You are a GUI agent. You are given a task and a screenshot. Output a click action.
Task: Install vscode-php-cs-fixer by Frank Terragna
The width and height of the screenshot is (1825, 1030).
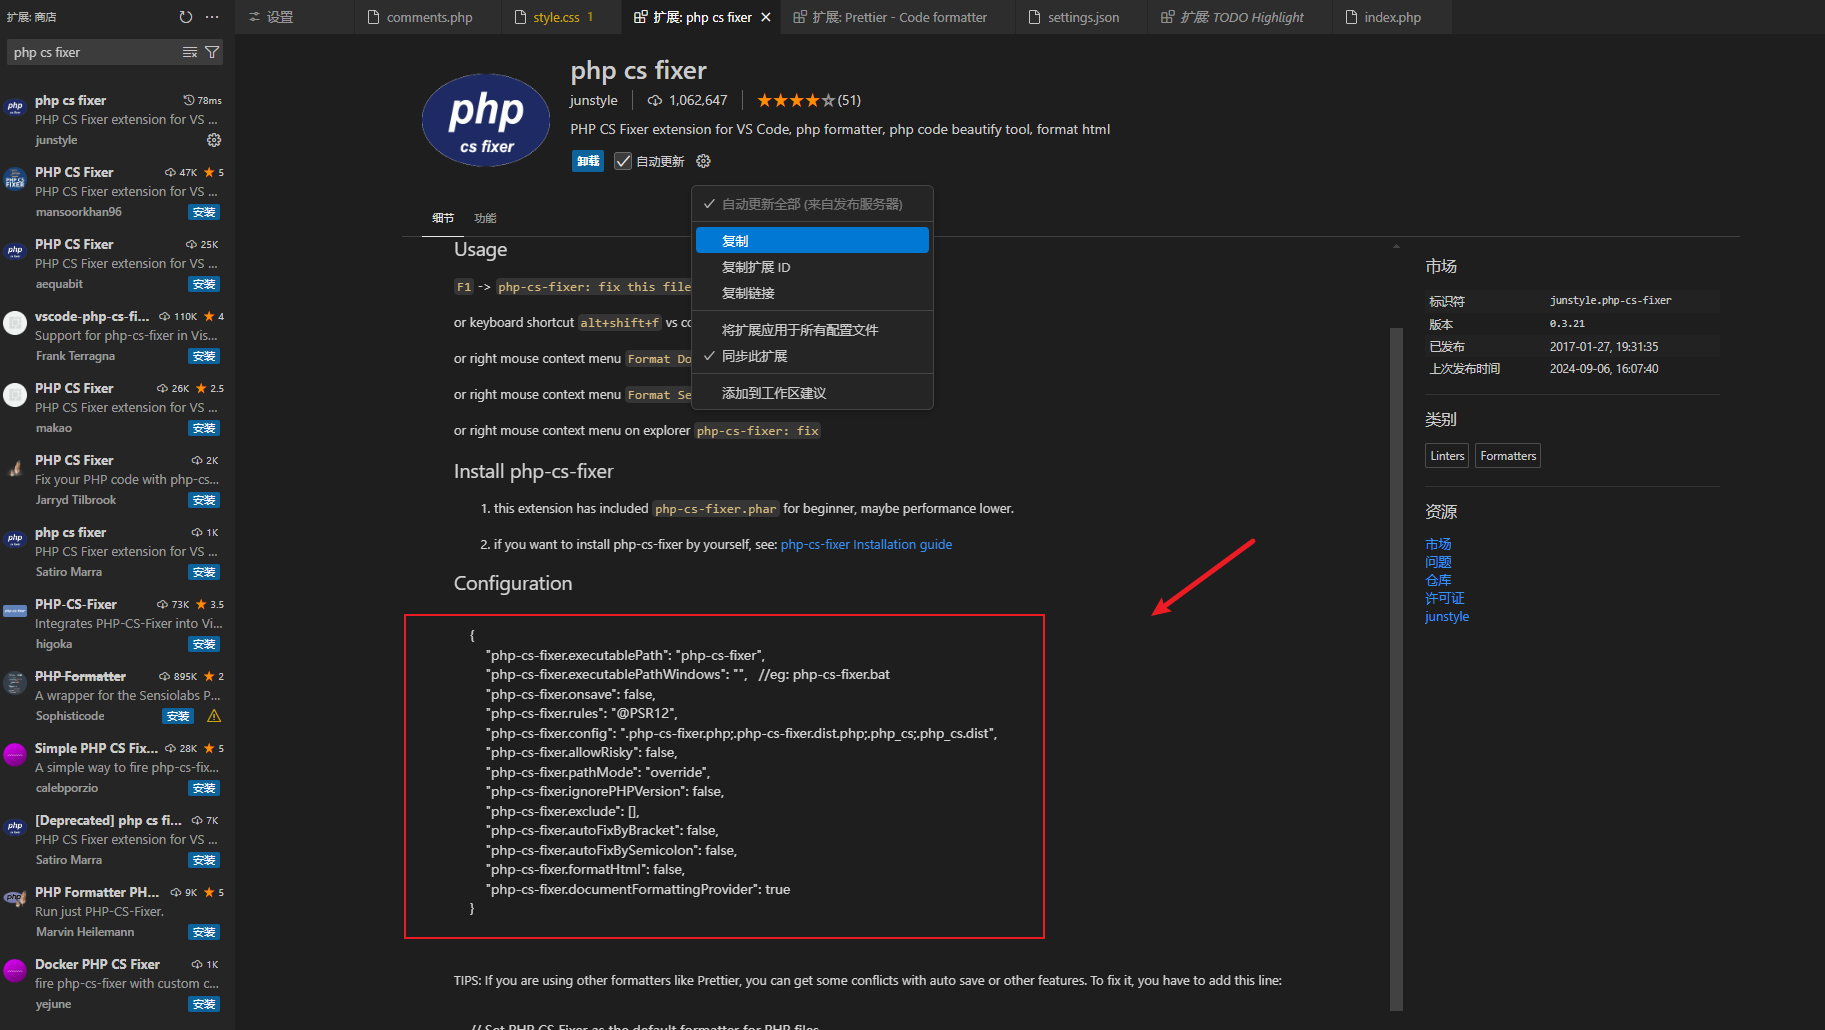(204, 356)
